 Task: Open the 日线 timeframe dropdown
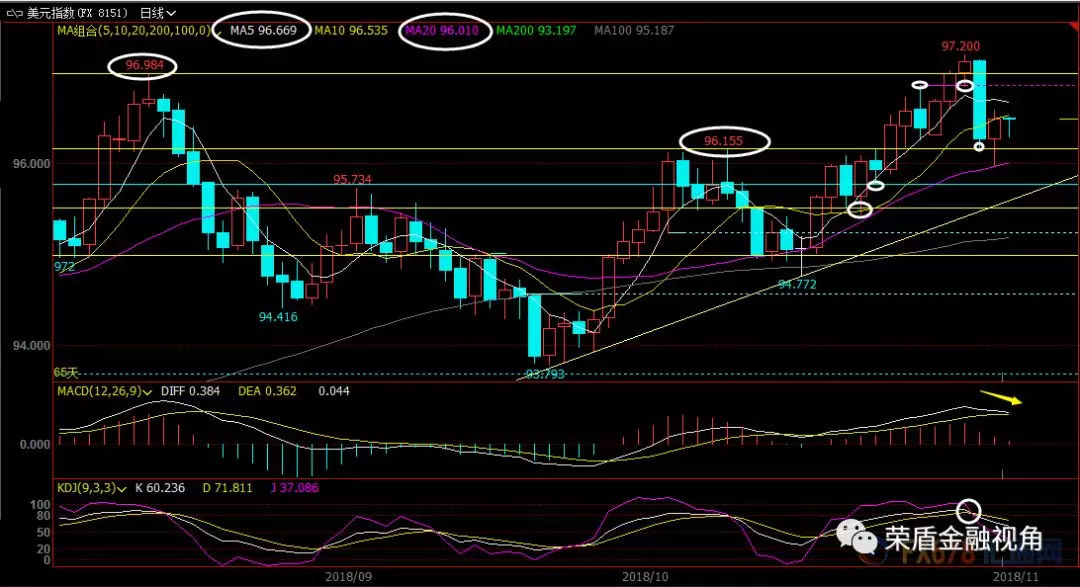point(158,13)
